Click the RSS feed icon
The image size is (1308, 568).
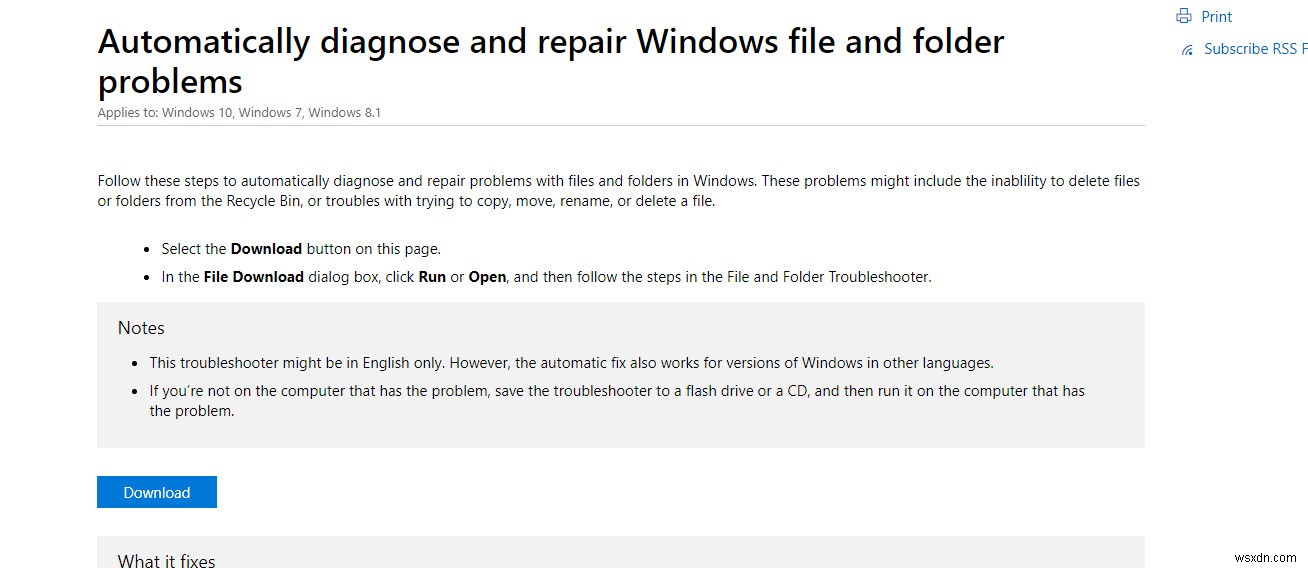[1187, 49]
